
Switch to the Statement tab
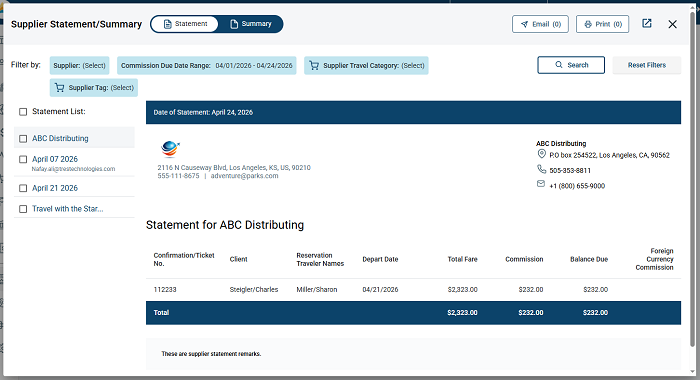185,24
